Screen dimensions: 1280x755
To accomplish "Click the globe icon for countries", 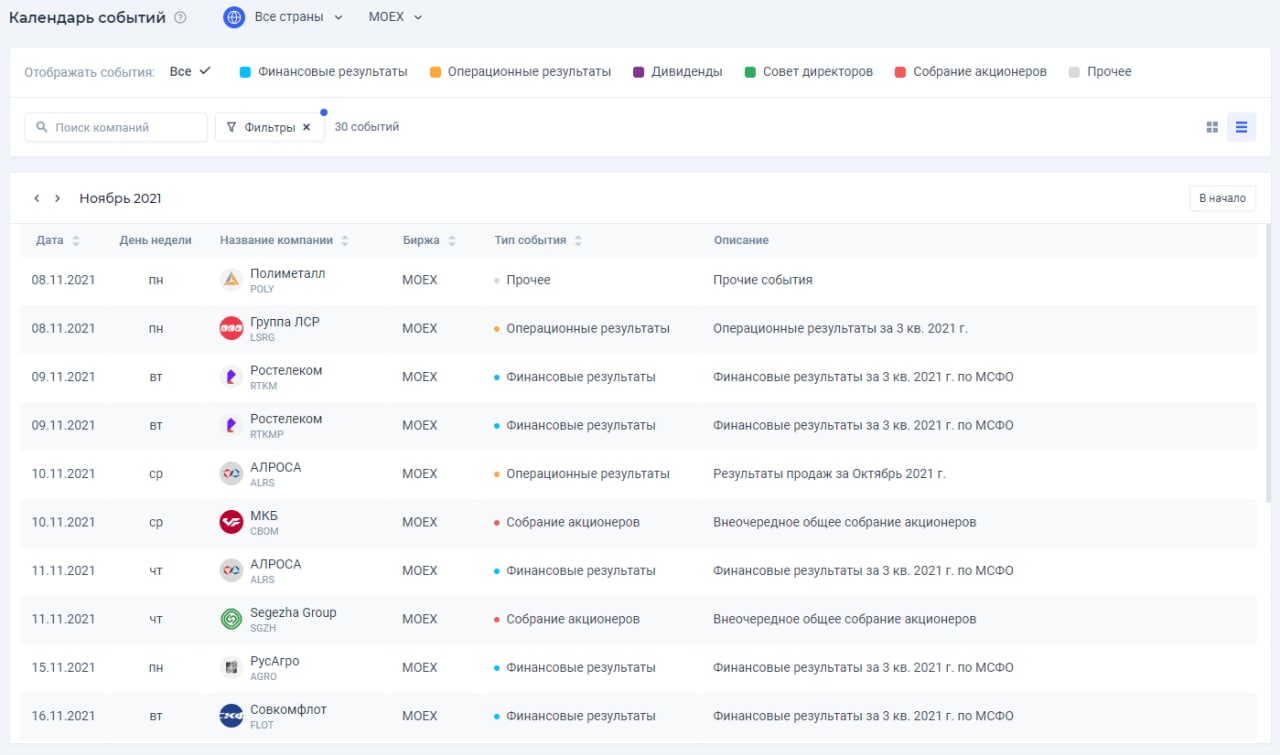I will pyautogui.click(x=234, y=17).
